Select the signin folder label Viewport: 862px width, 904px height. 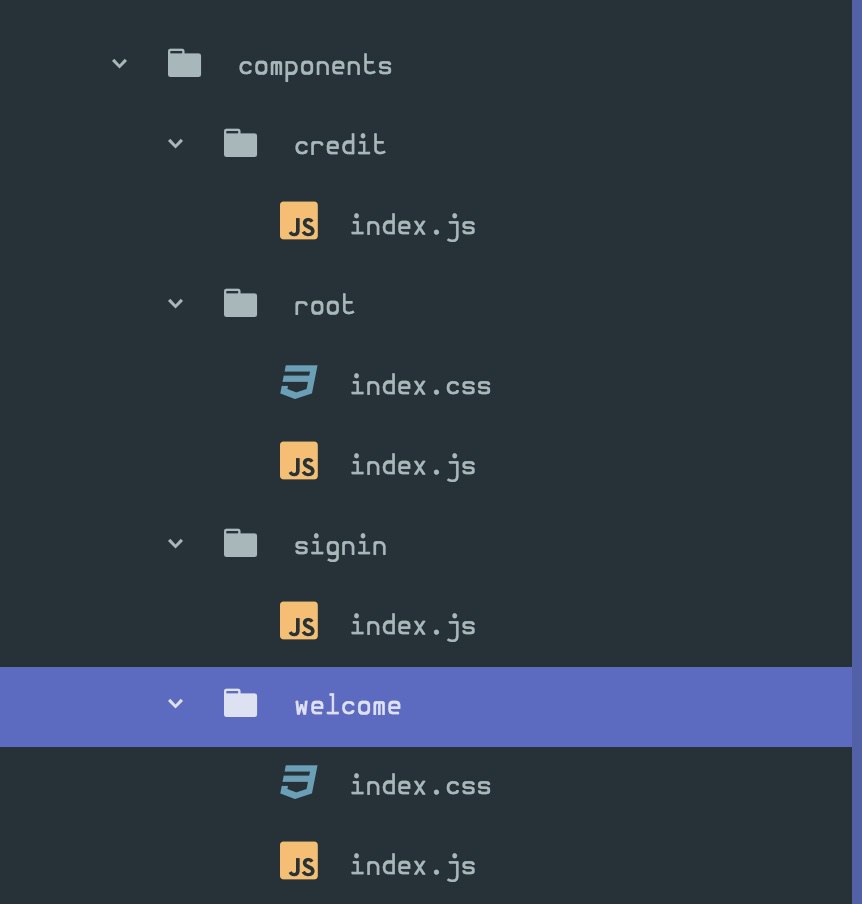[340, 546]
